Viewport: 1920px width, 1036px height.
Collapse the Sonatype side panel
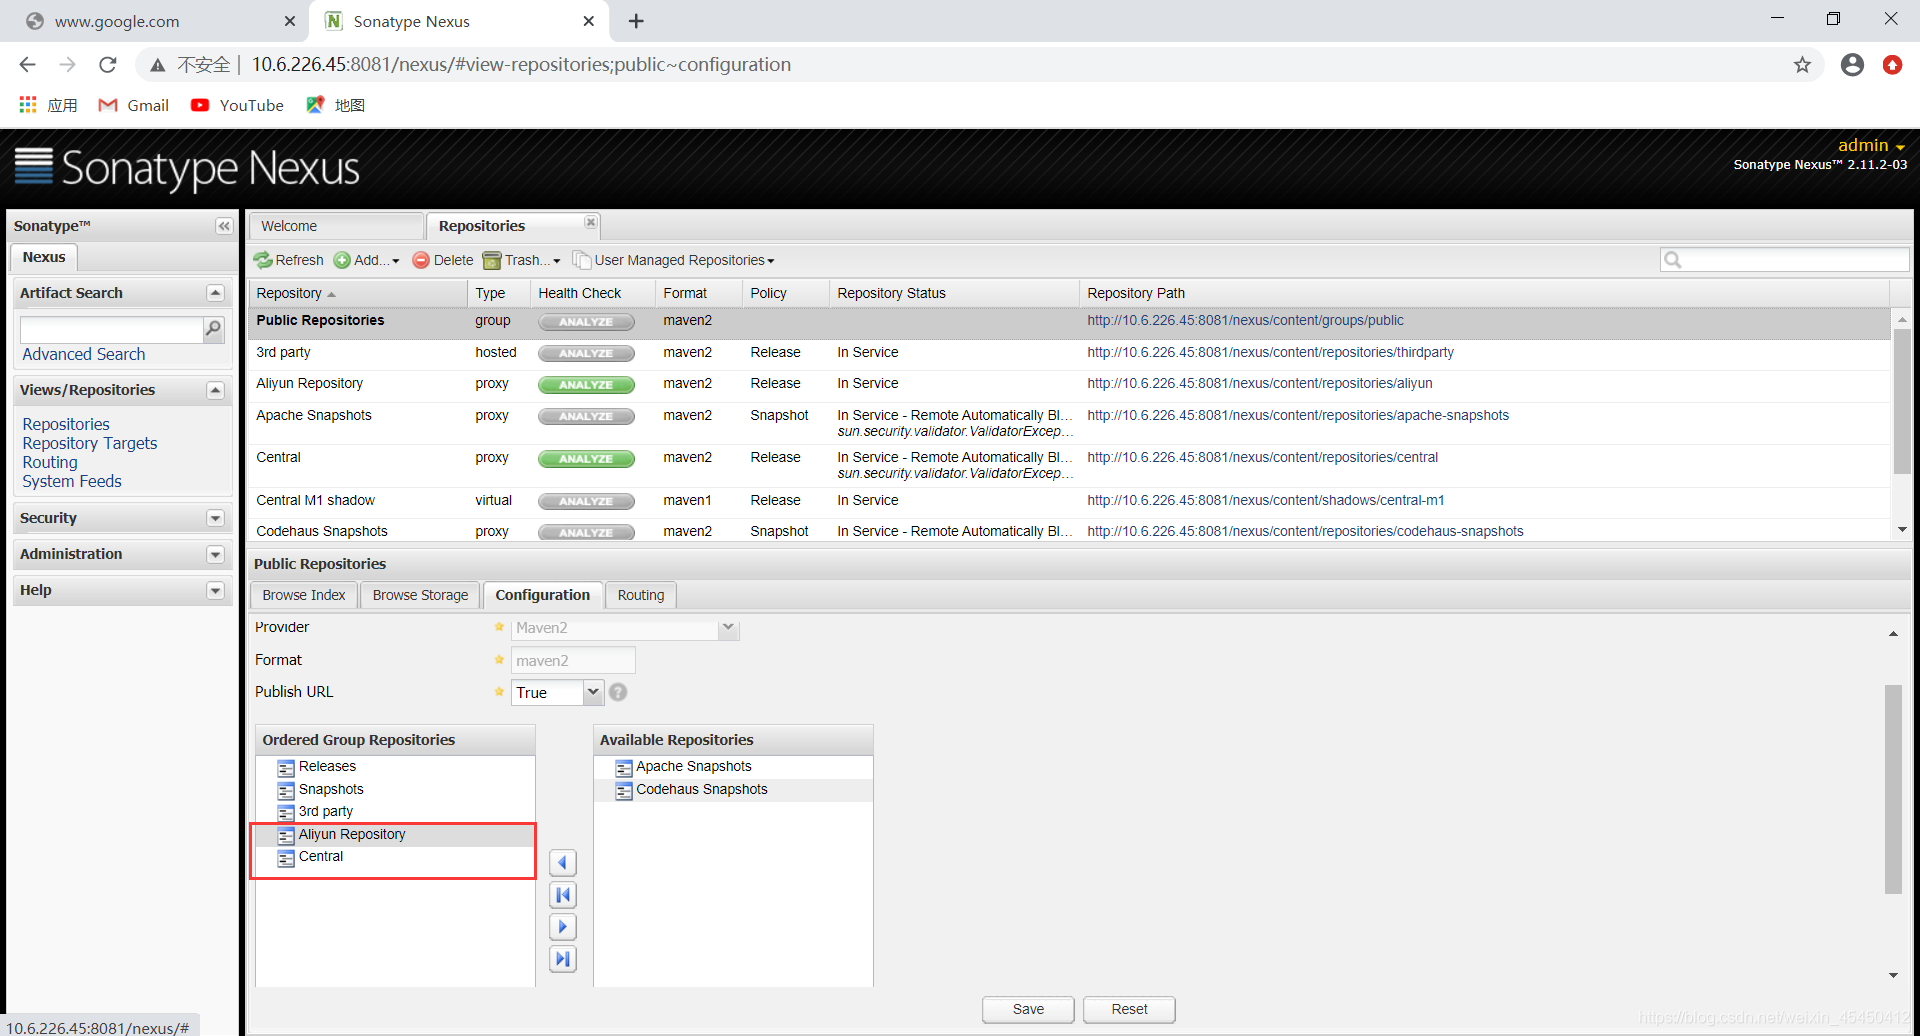[224, 226]
